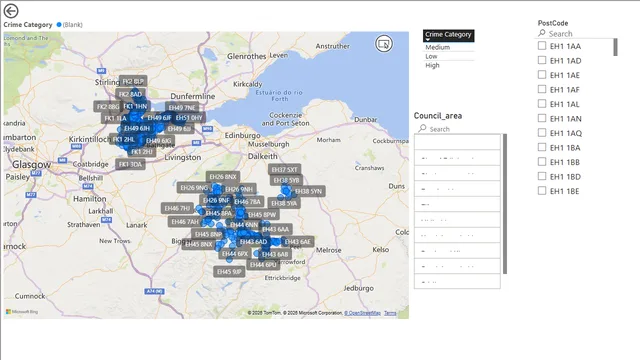Click the EH38 5YA map label
The width and height of the screenshot is (640, 360).
point(284,203)
